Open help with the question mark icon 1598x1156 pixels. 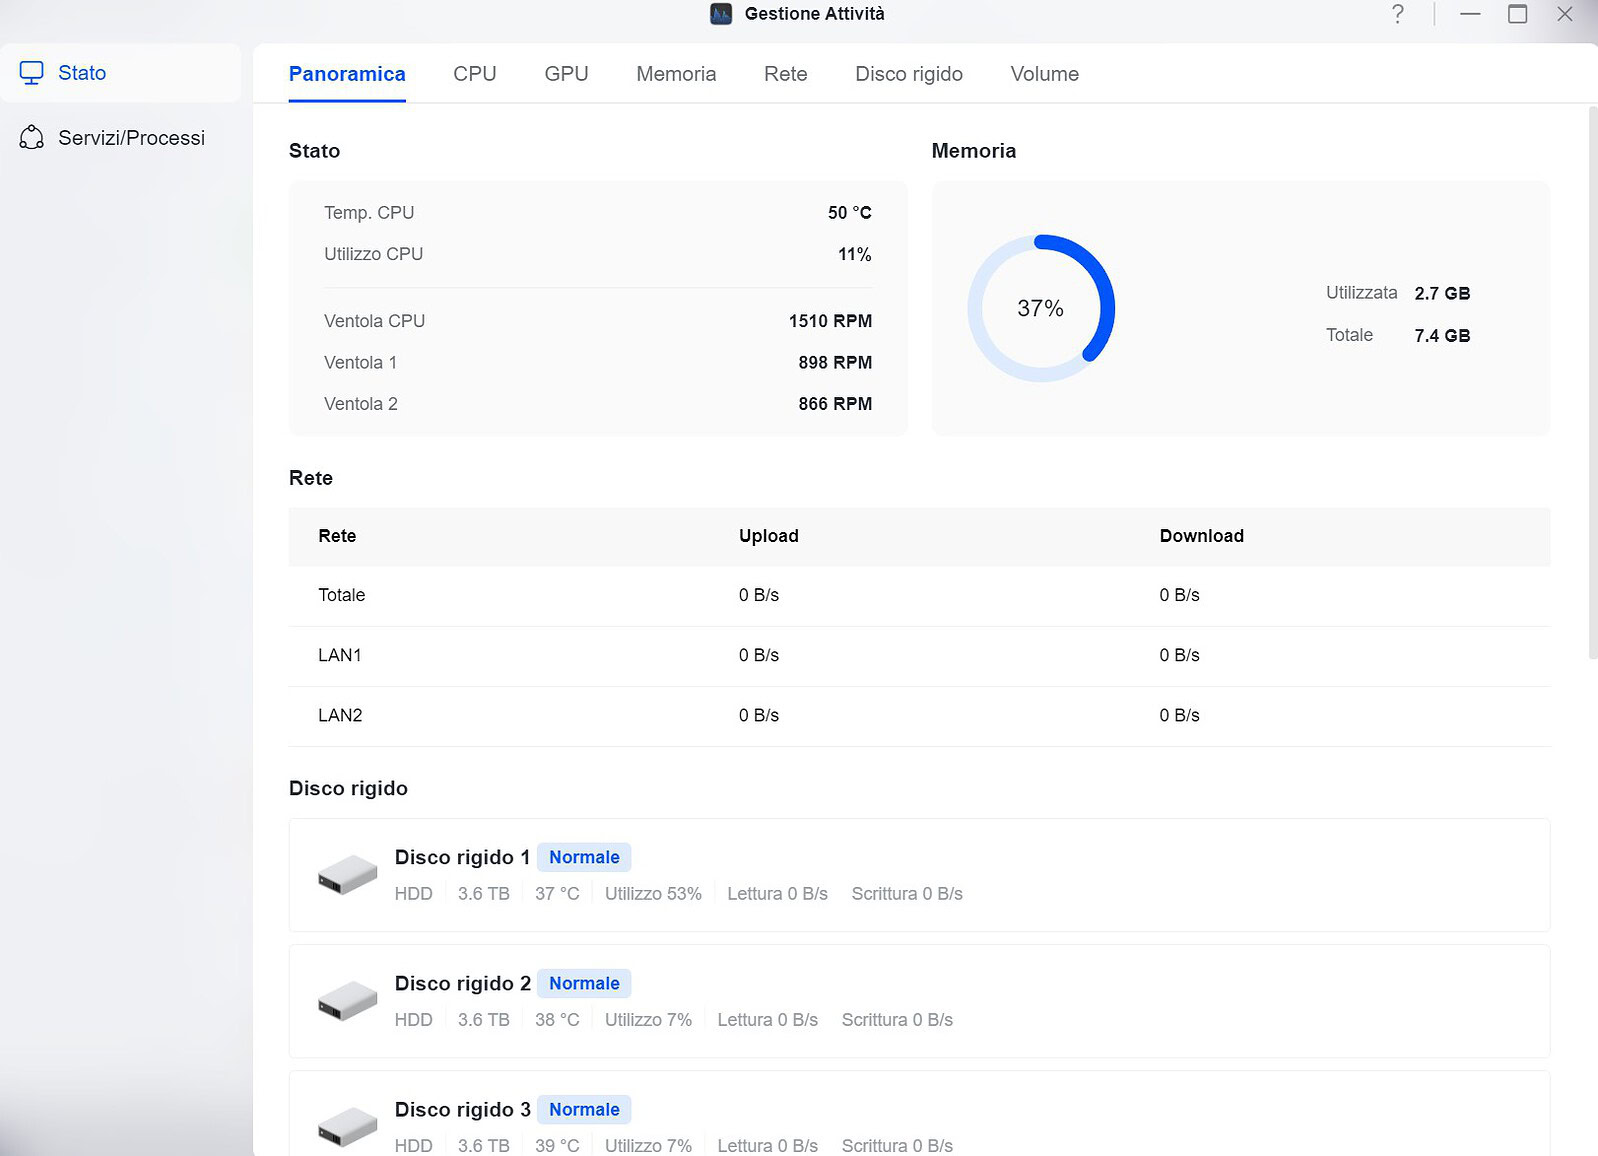tap(1398, 14)
